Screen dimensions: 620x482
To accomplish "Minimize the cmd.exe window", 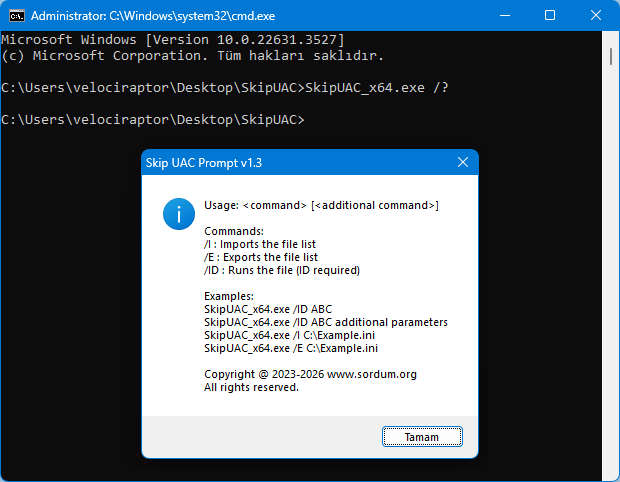I will [505, 16].
